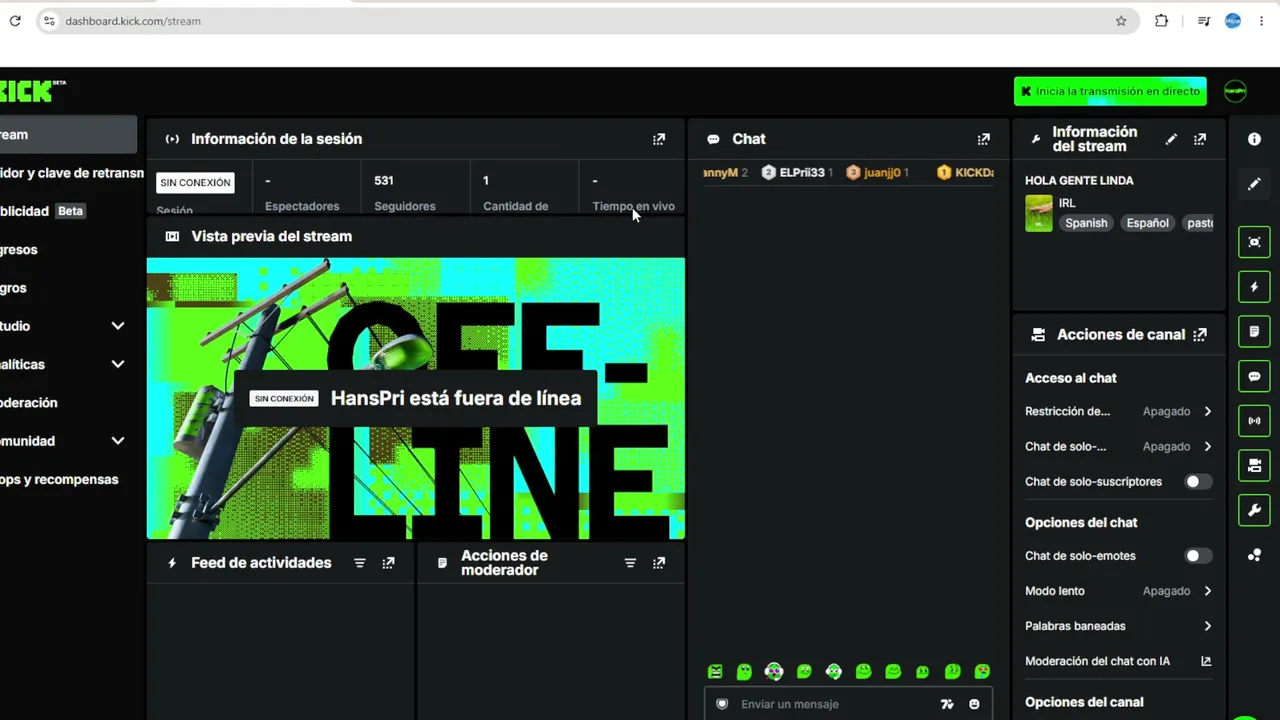Toggle Chat de solo-emotes switch

[x=1198, y=556]
